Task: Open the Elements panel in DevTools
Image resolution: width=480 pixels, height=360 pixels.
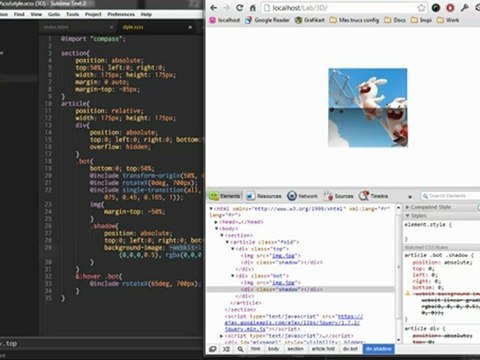Action: 225,196
